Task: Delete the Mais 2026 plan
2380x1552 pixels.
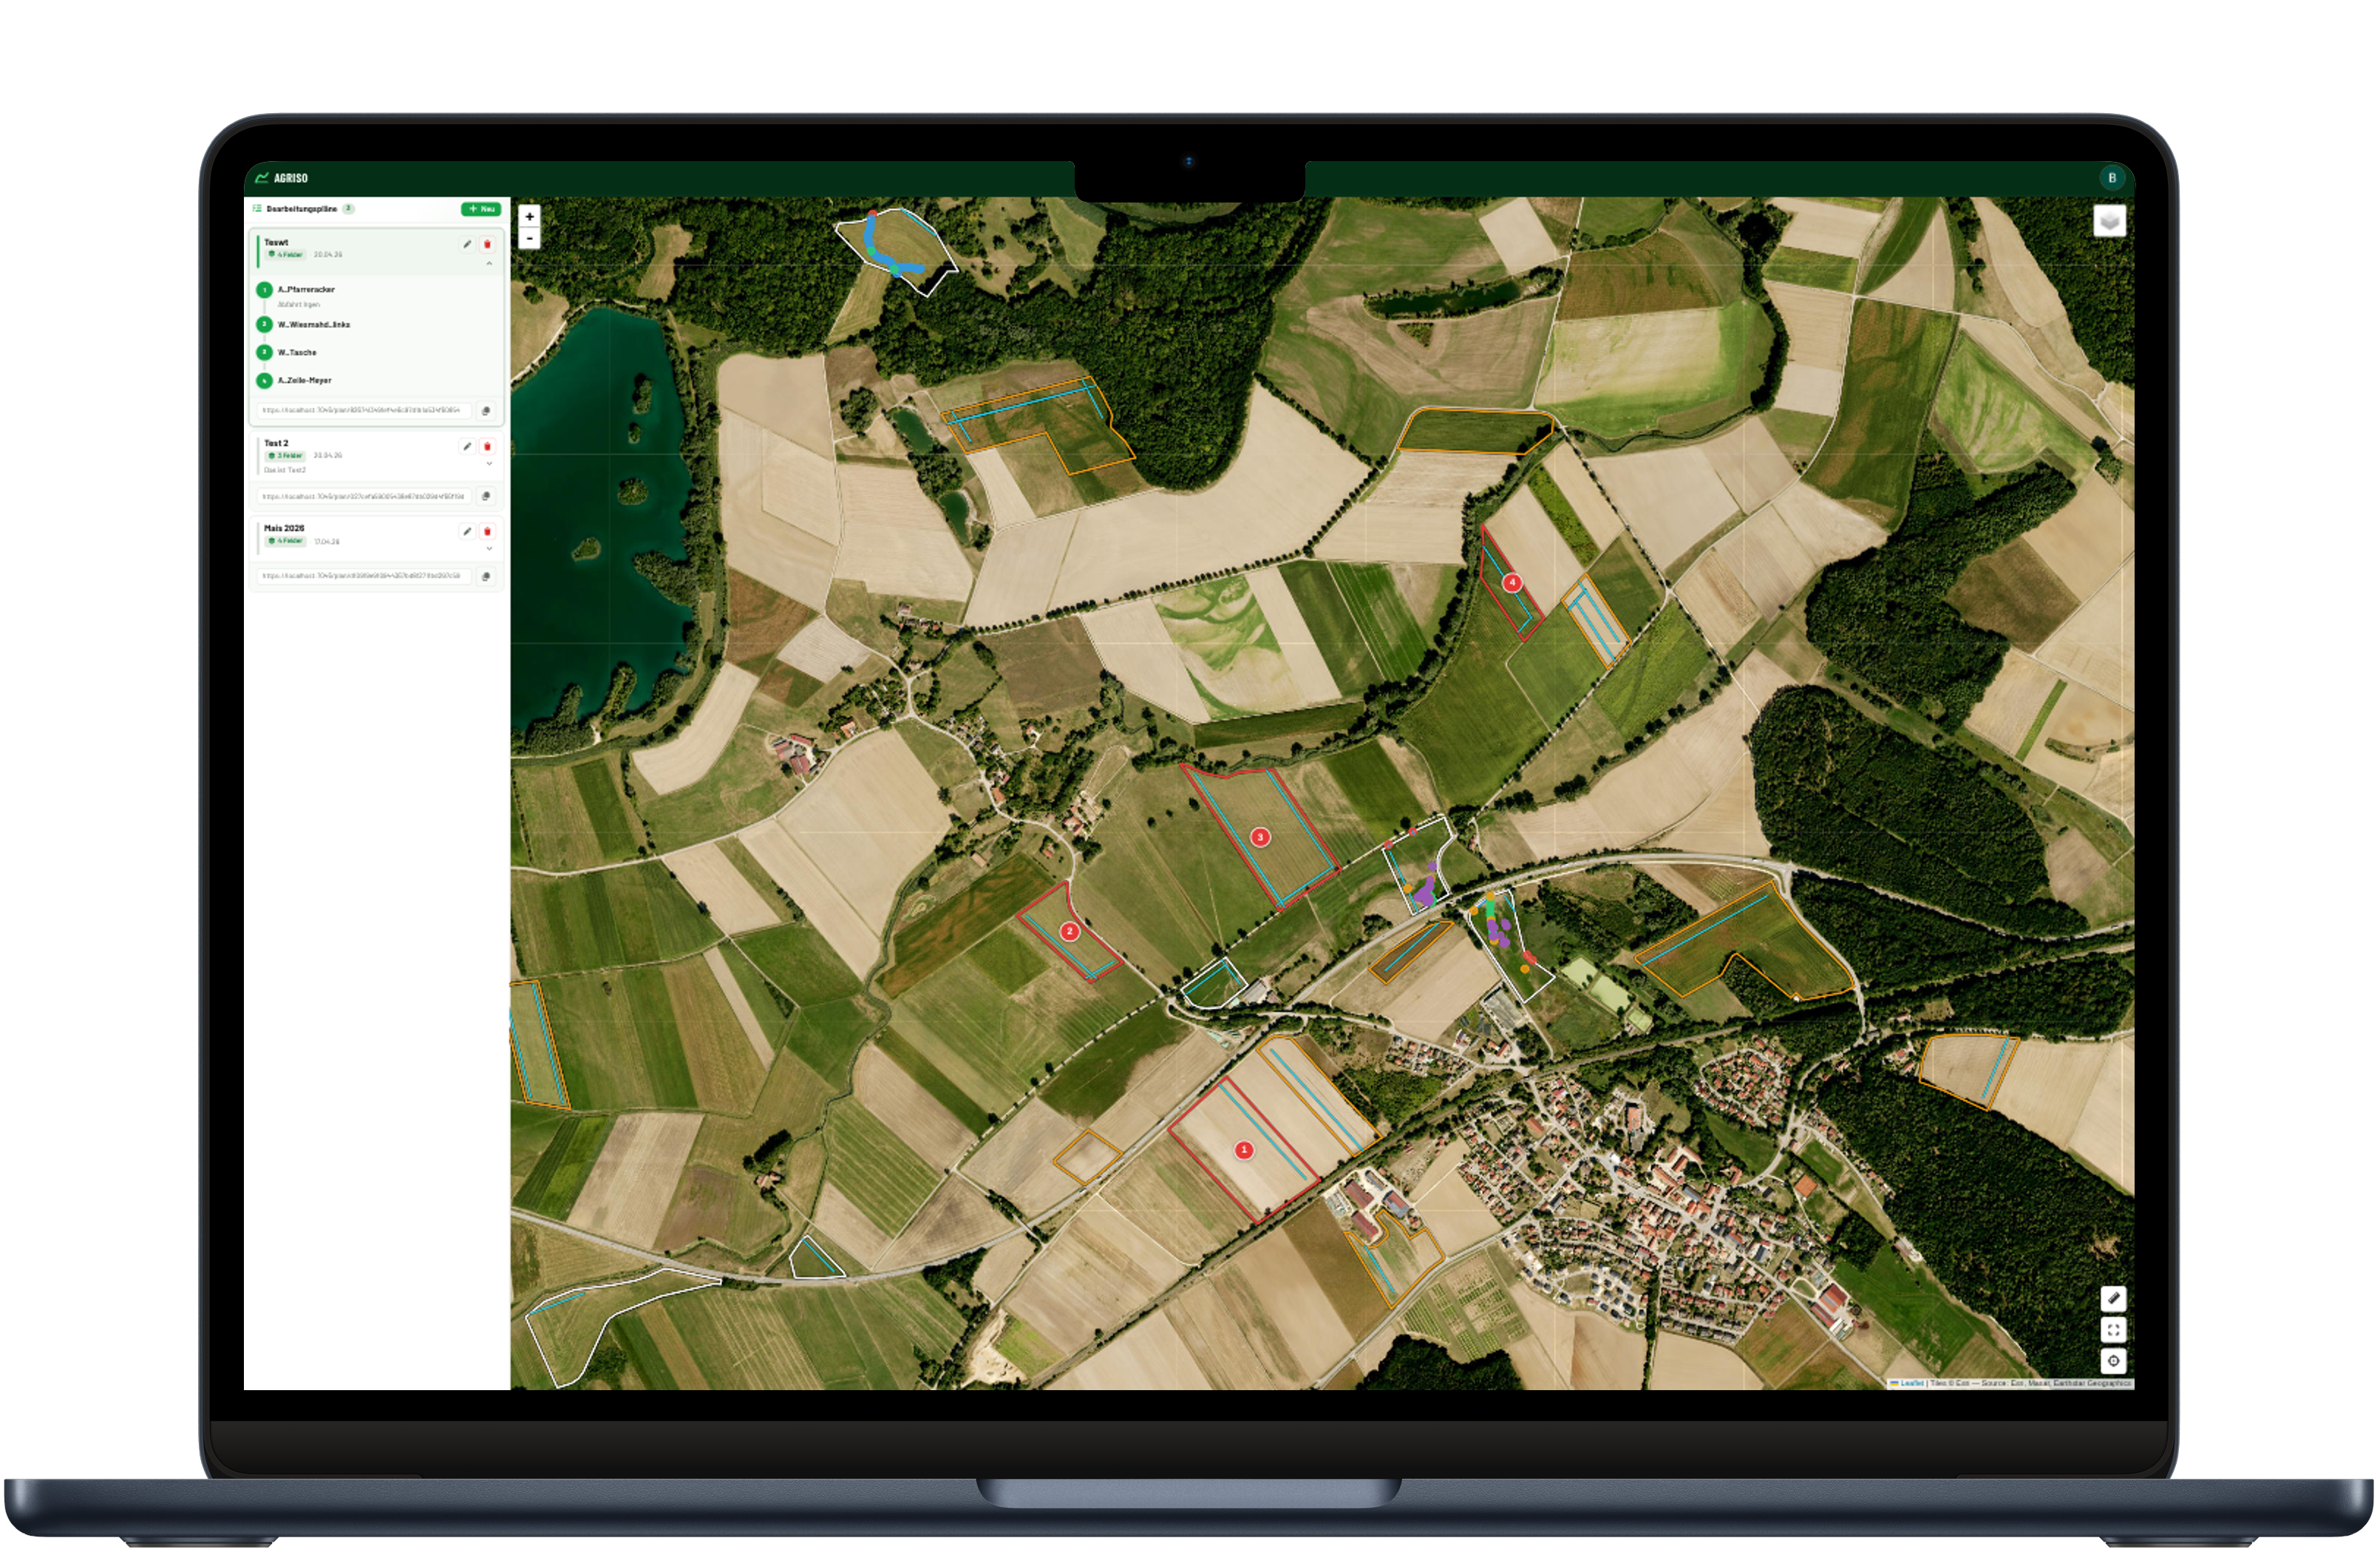Action: pos(487,532)
